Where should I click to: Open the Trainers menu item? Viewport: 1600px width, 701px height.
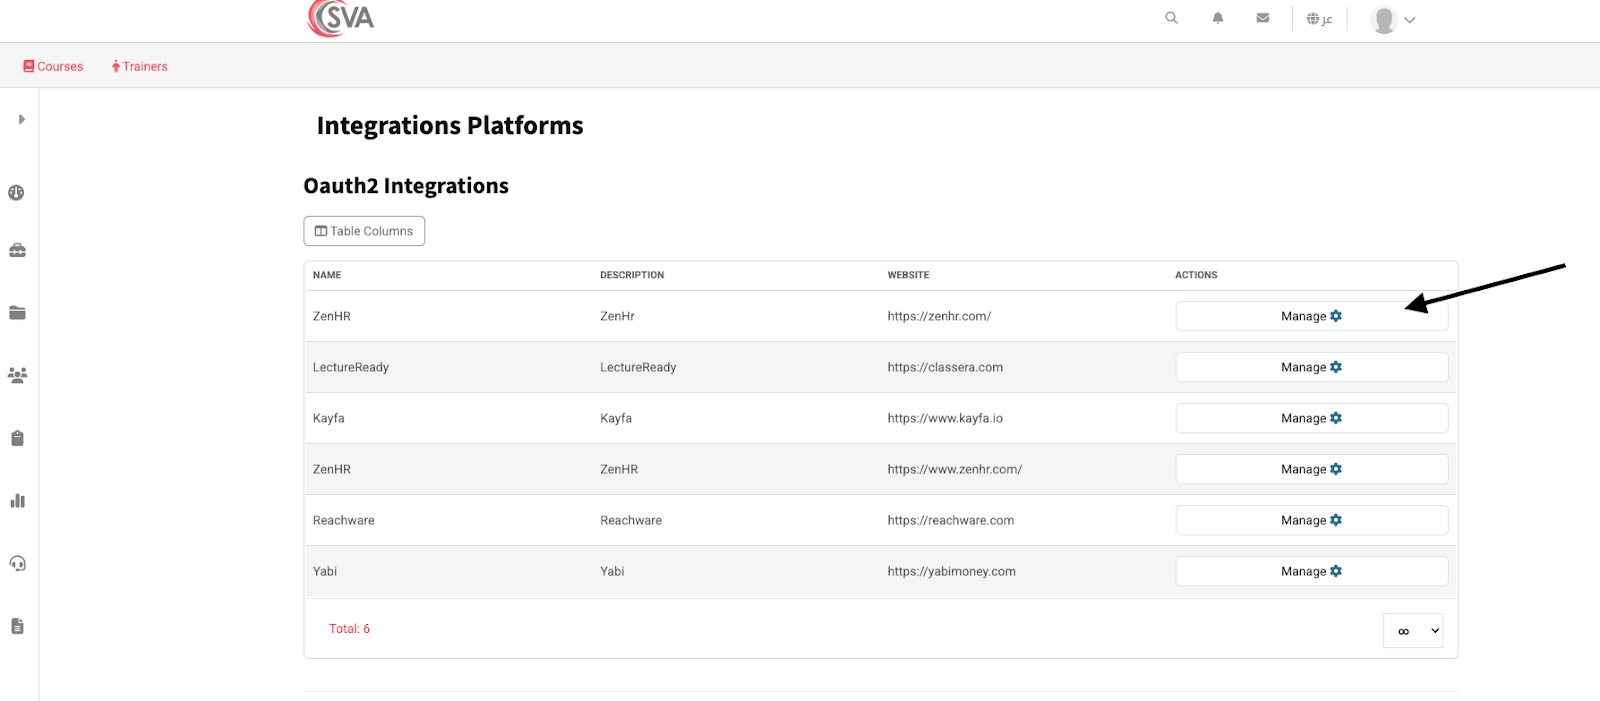pyautogui.click(x=140, y=66)
